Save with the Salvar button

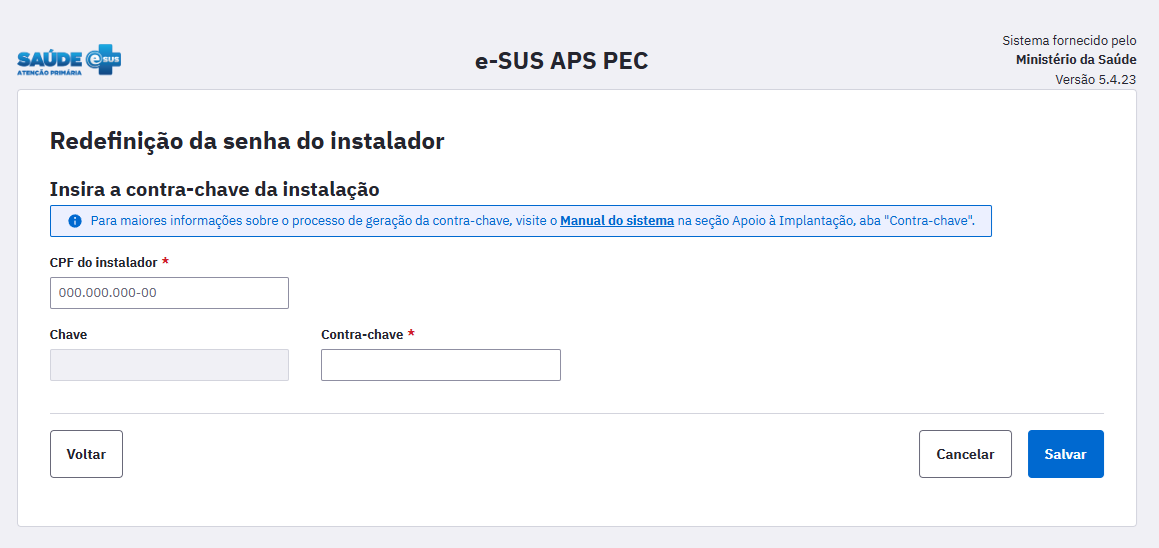click(1065, 454)
